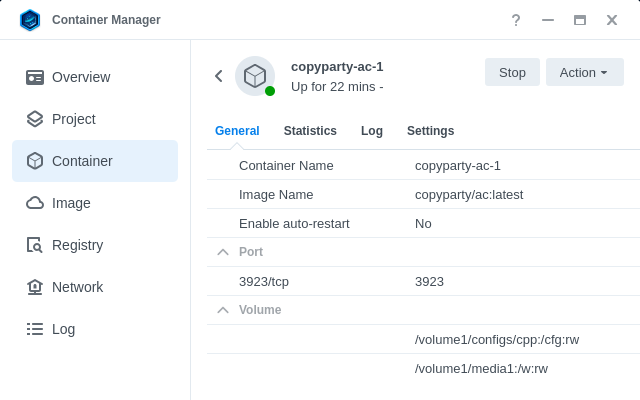Collapse the Port section
Viewport: 640px width, 400px height.
point(223,252)
